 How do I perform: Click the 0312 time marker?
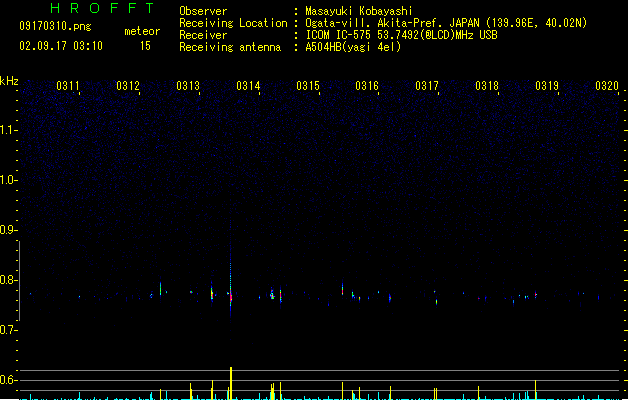pos(128,86)
